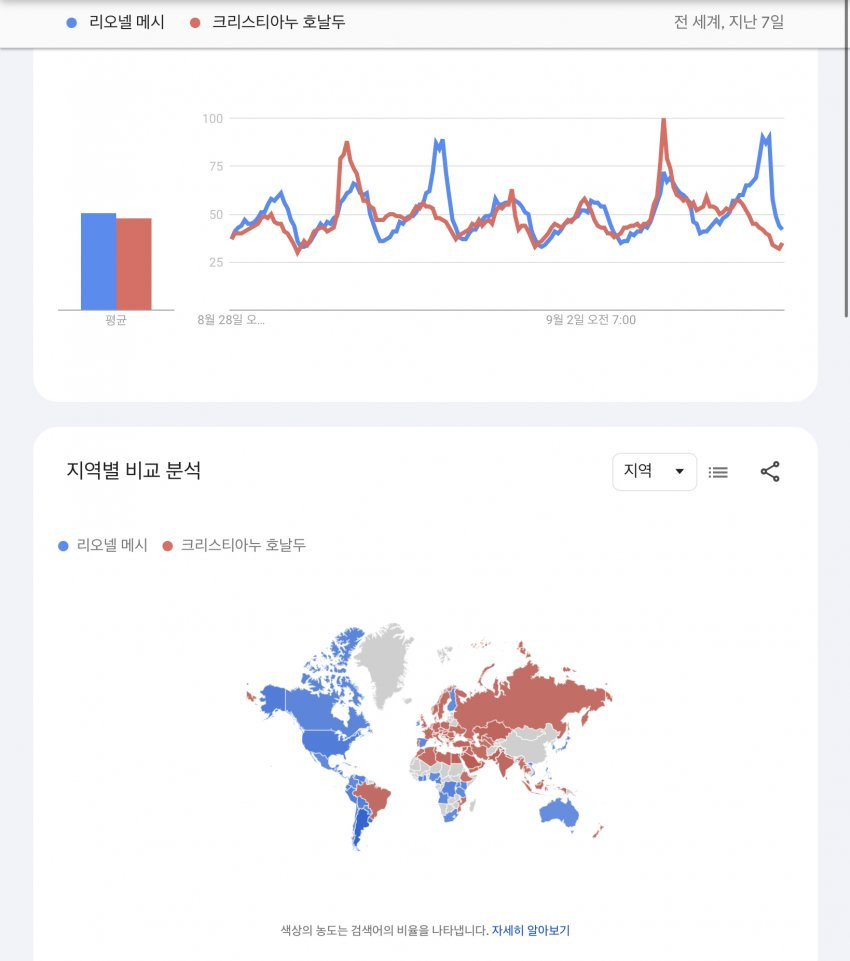The width and height of the screenshot is (850, 961).
Task: Click the red average bar
Action: tap(134, 264)
